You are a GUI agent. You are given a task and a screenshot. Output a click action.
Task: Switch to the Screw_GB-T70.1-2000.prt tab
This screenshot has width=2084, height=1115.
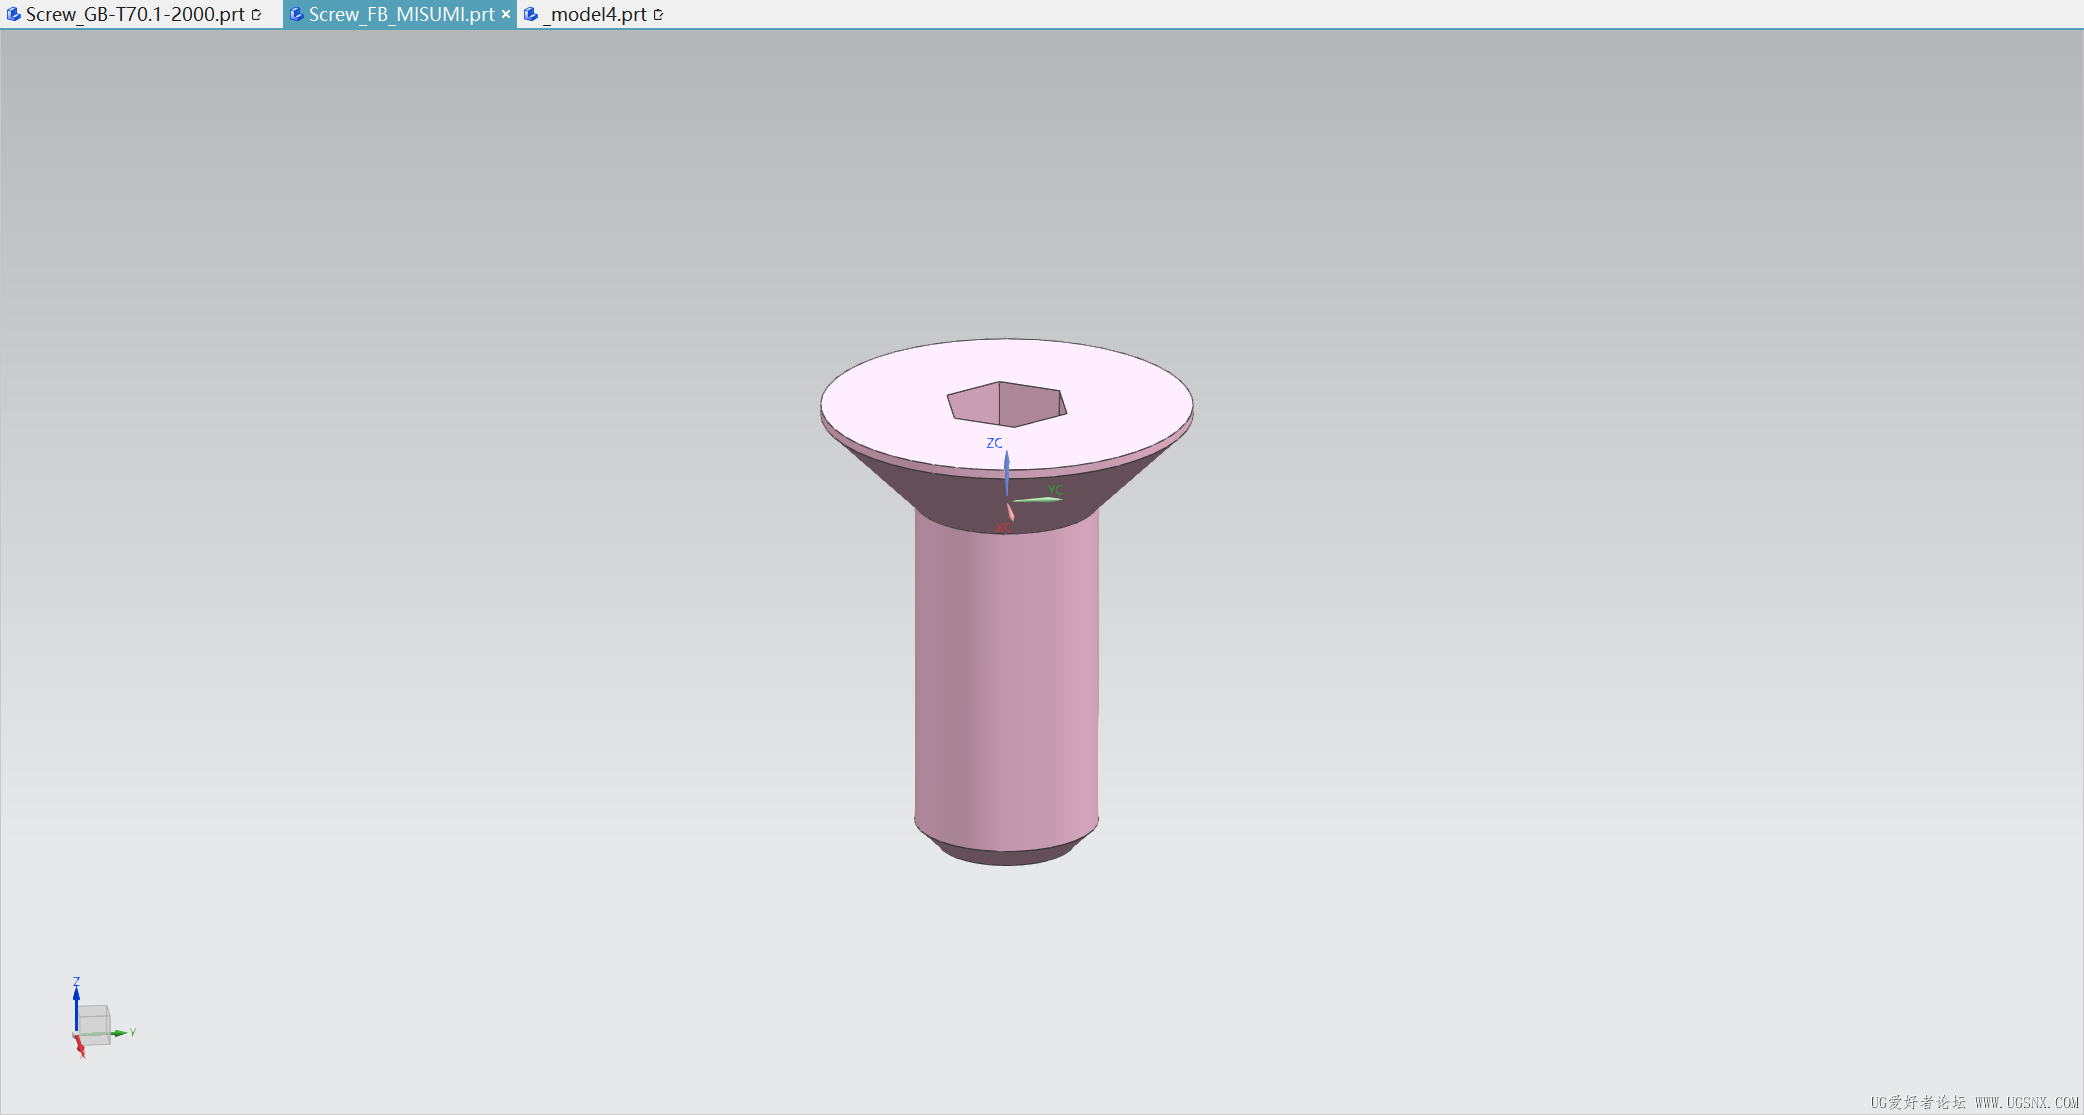[135, 14]
